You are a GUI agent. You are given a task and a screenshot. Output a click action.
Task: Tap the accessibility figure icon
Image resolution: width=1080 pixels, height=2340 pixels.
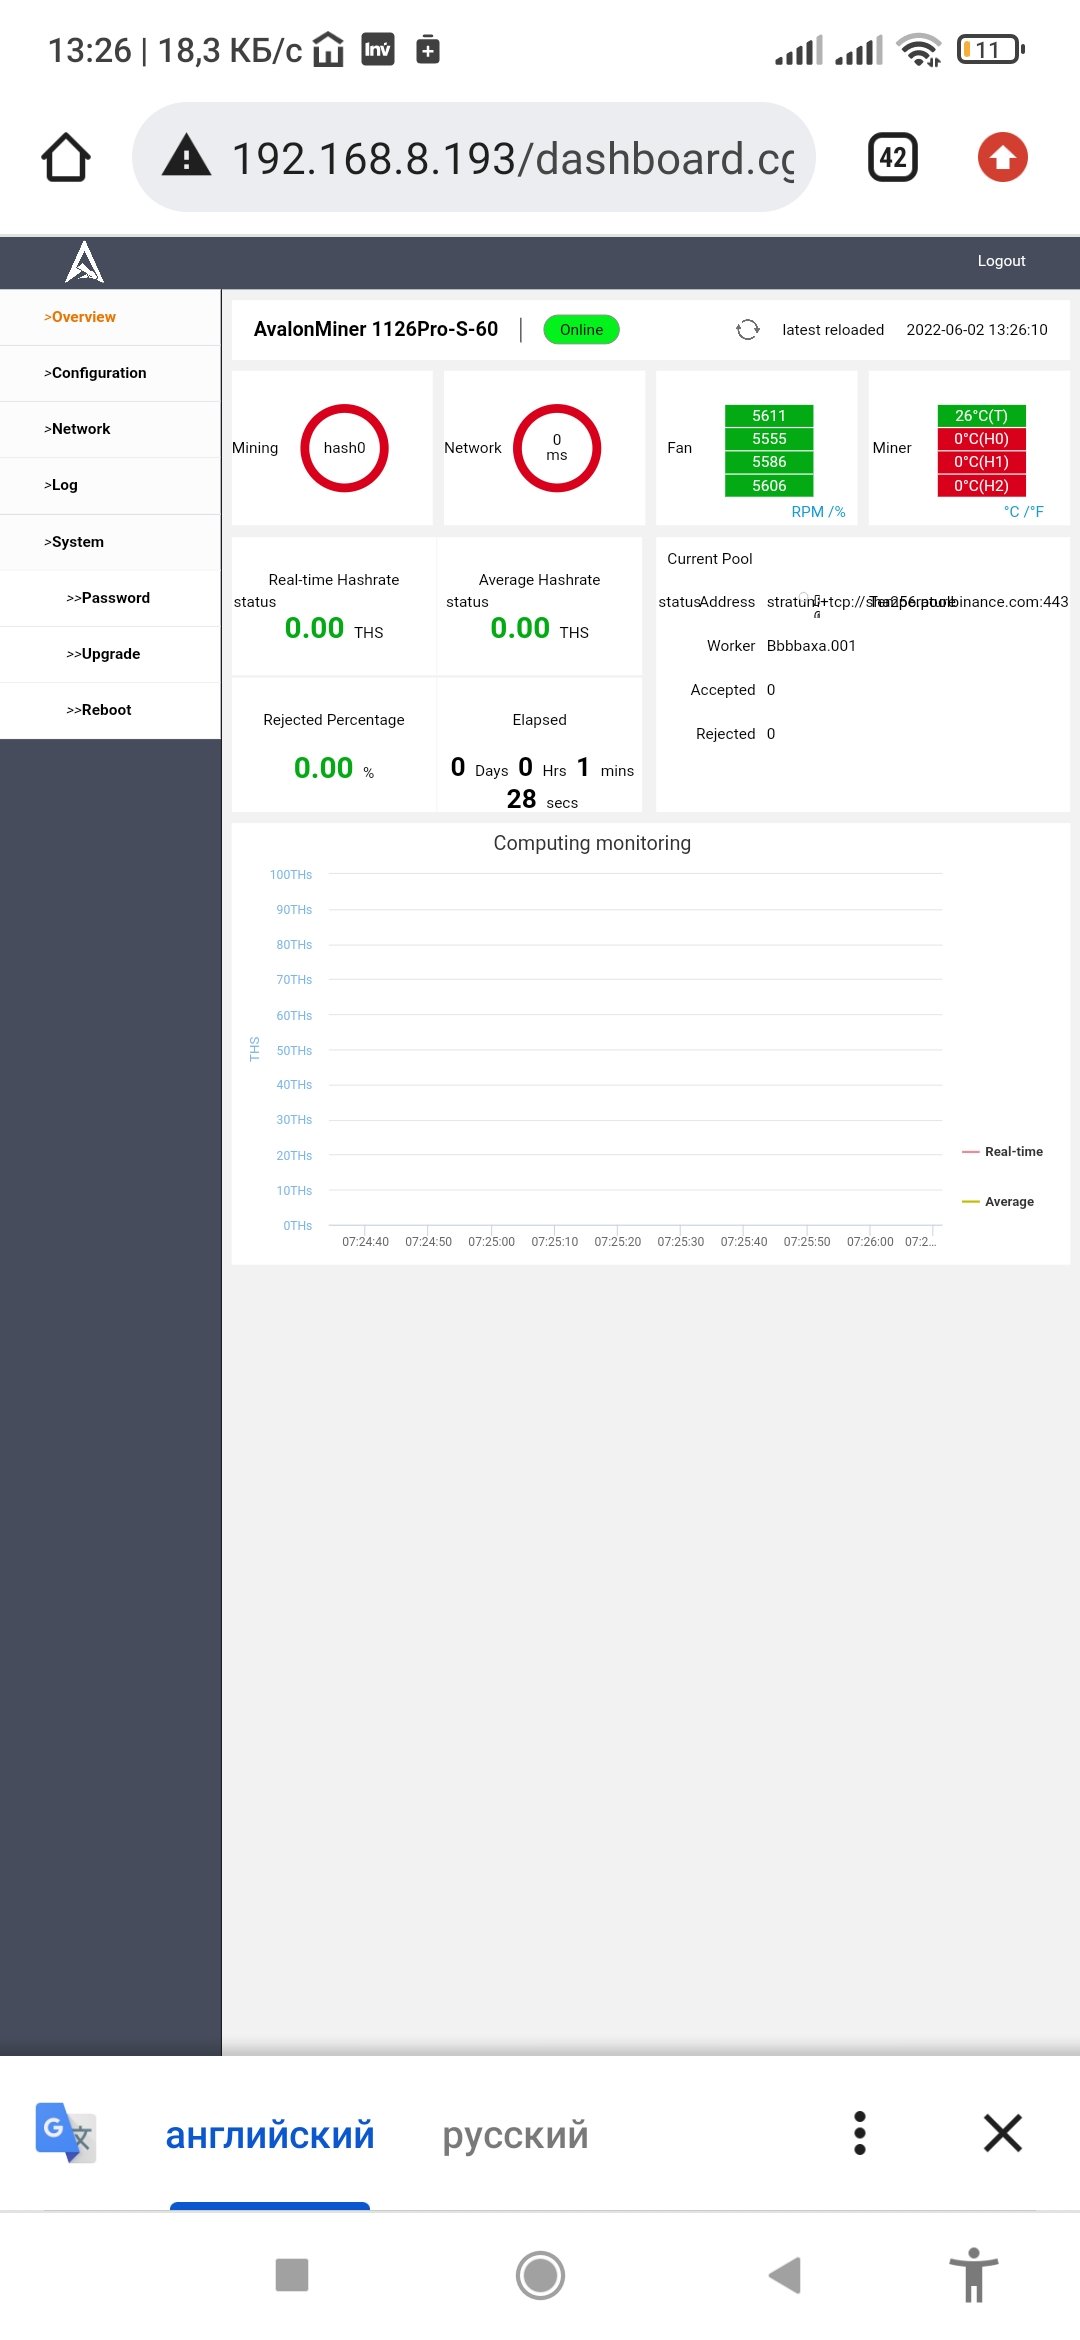click(x=974, y=2275)
